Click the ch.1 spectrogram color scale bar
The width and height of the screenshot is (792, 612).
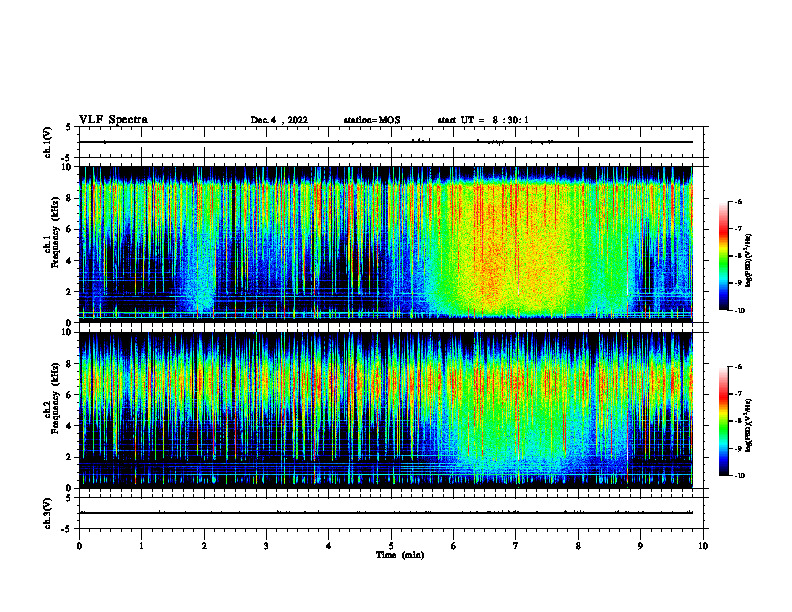[x=723, y=256]
